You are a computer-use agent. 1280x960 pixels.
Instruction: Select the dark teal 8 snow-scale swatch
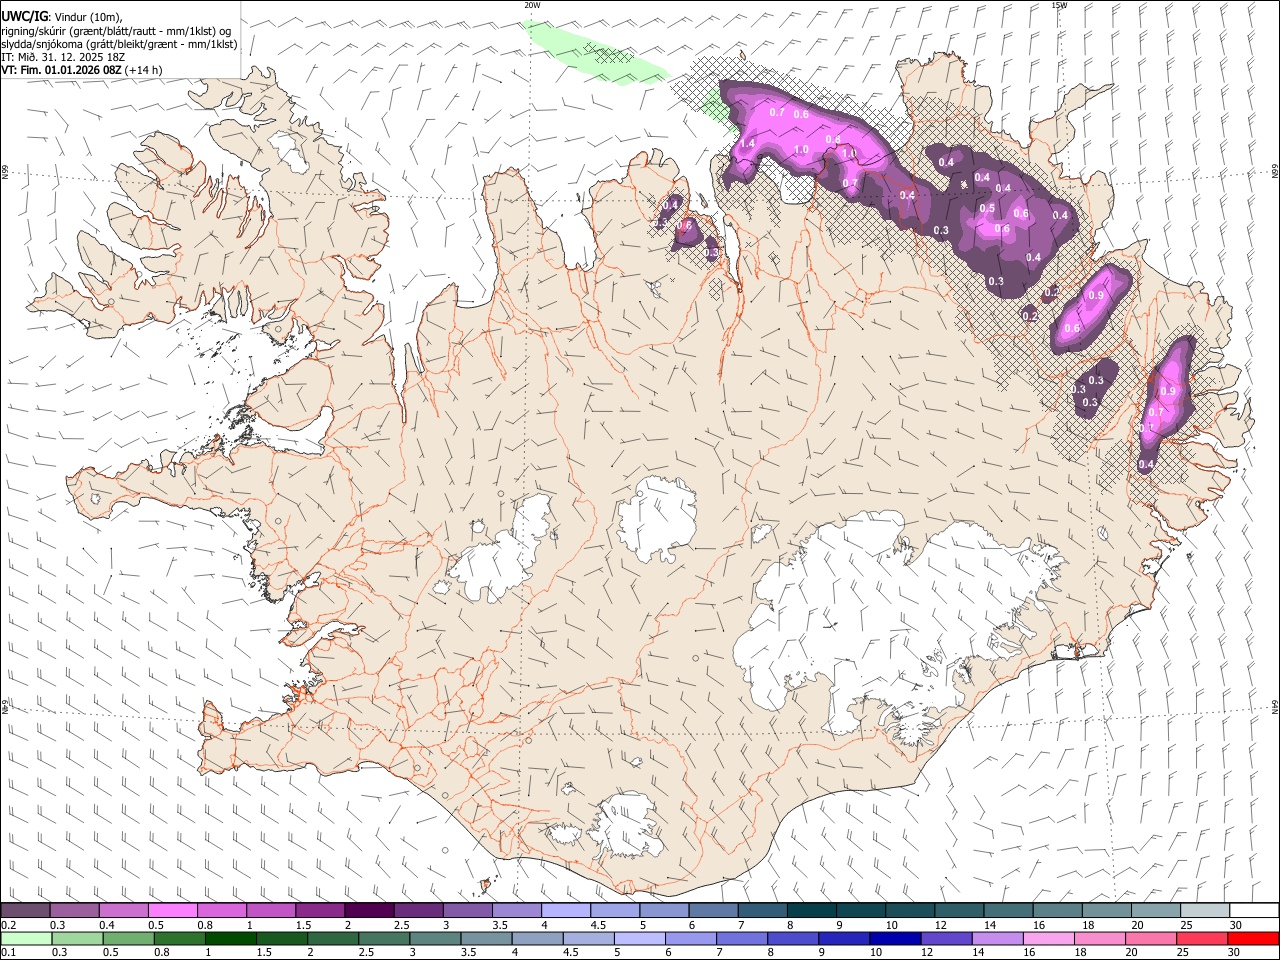pyautogui.click(x=811, y=910)
